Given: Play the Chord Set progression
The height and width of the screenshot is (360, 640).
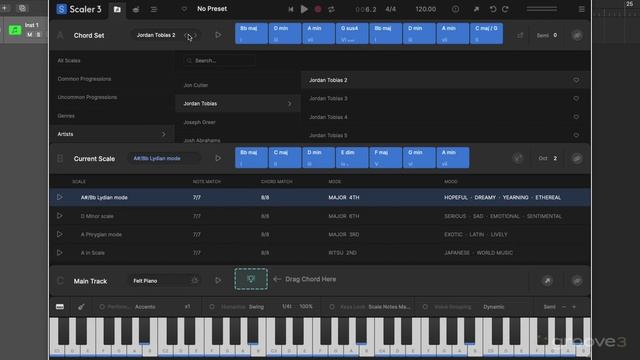Looking at the screenshot, I should pyautogui.click(x=218, y=35).
